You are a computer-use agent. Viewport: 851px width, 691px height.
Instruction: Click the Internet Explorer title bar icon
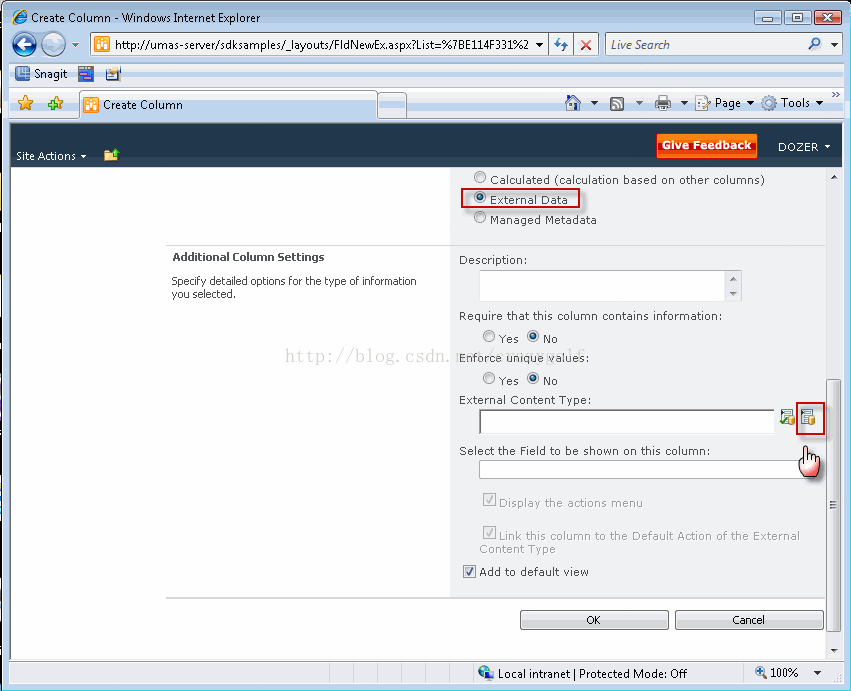(x=20, y=17)
